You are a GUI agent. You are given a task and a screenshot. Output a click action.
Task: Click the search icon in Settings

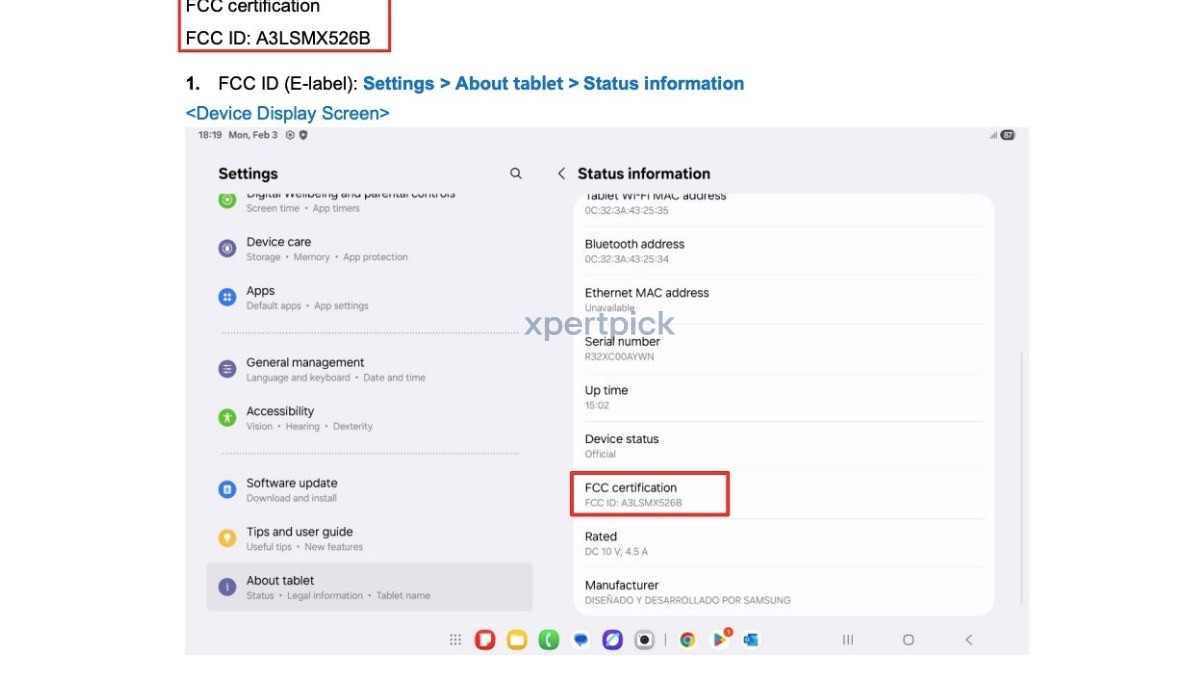(516, 174)
